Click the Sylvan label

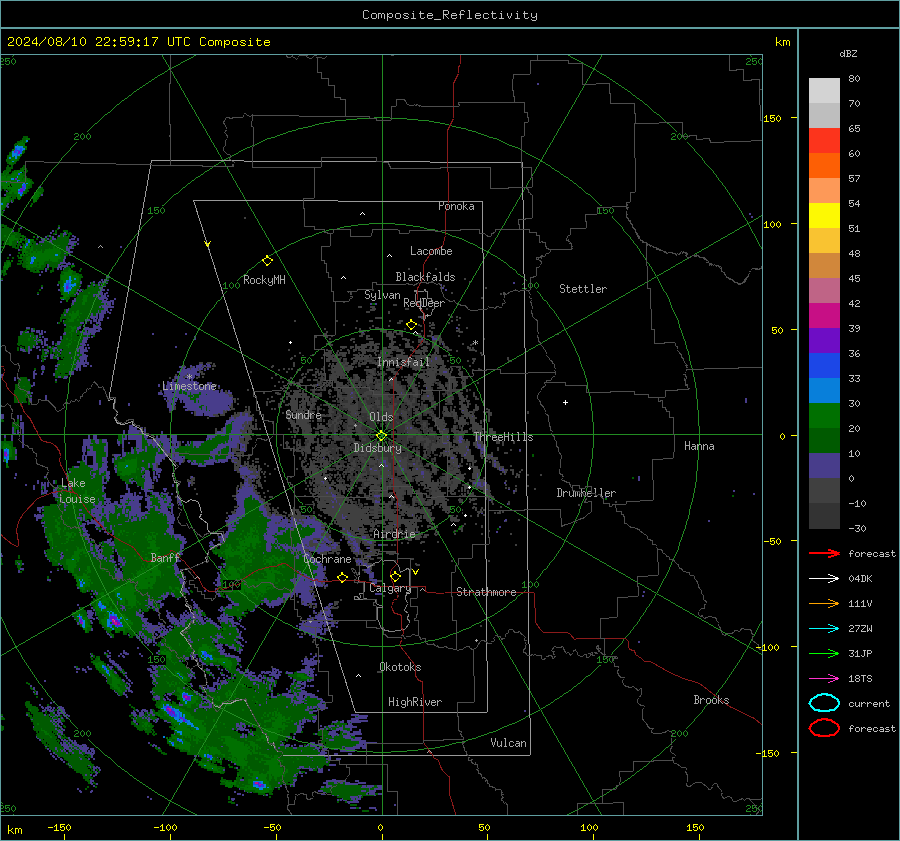(x=382, y=295)
